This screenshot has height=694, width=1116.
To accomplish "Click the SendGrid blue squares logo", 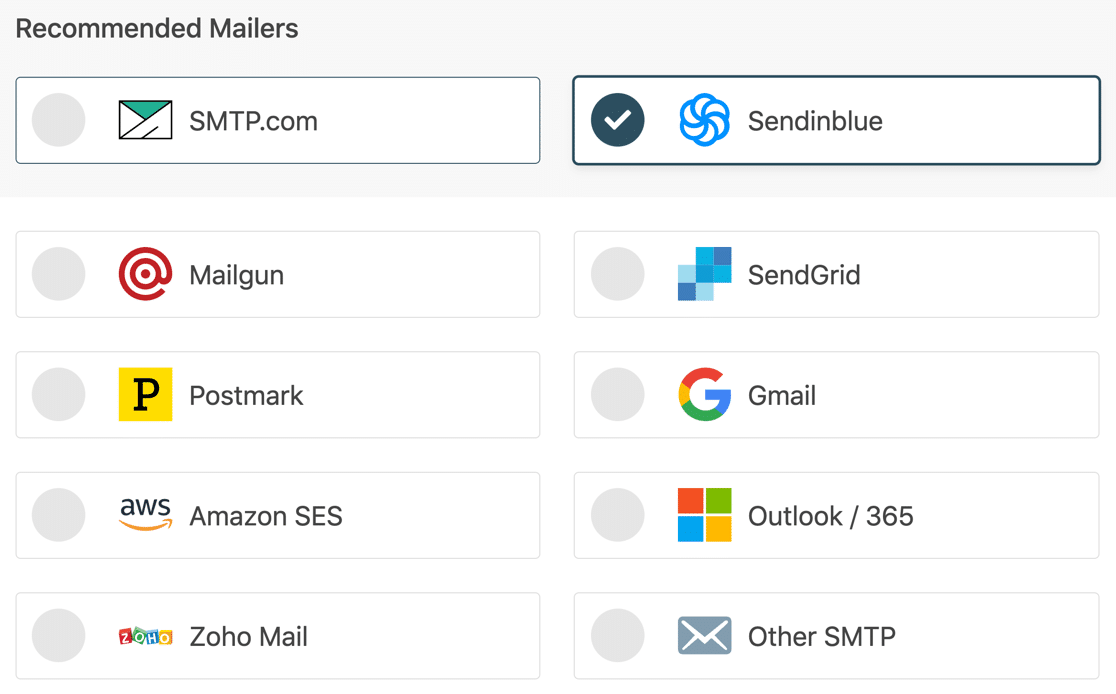I will pyautogui.click(x=706, y=273).
